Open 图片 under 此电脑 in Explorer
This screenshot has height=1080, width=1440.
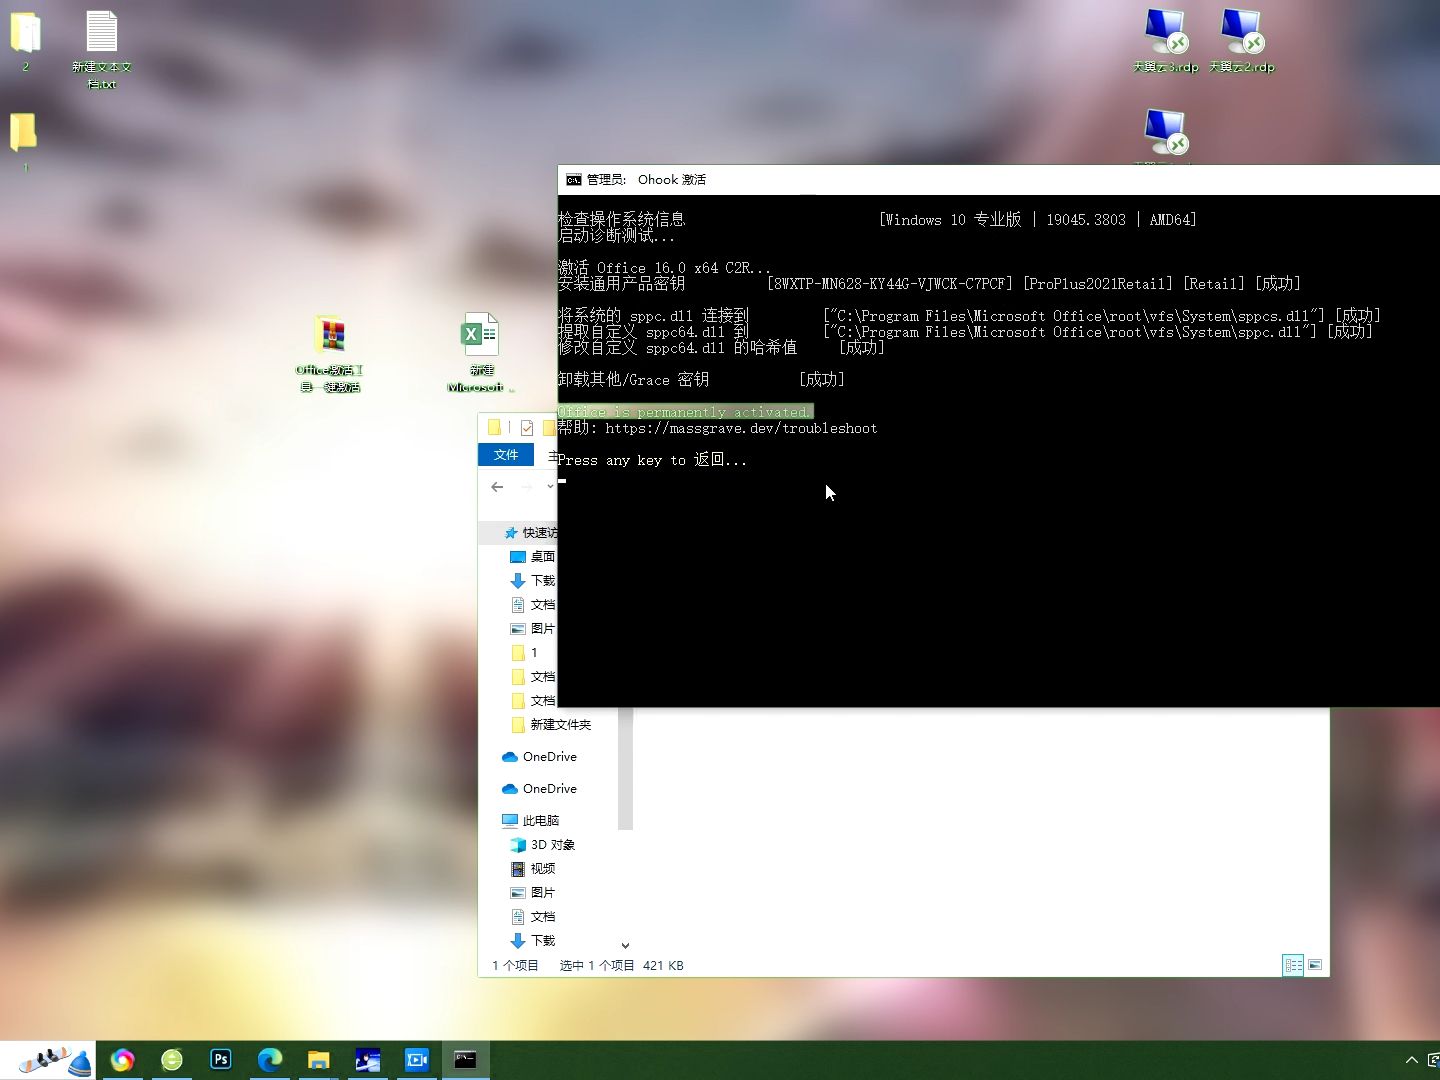click(532, 893)
